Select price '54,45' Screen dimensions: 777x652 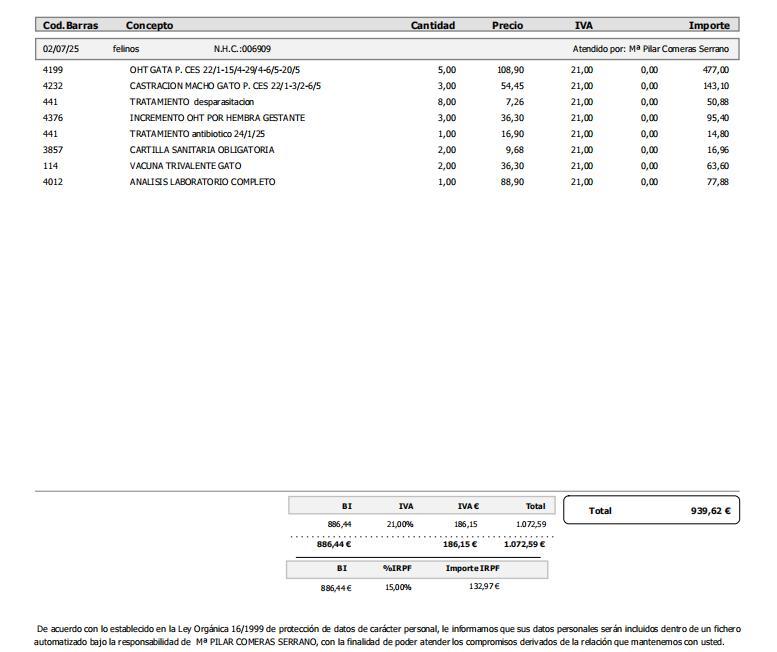512,86
